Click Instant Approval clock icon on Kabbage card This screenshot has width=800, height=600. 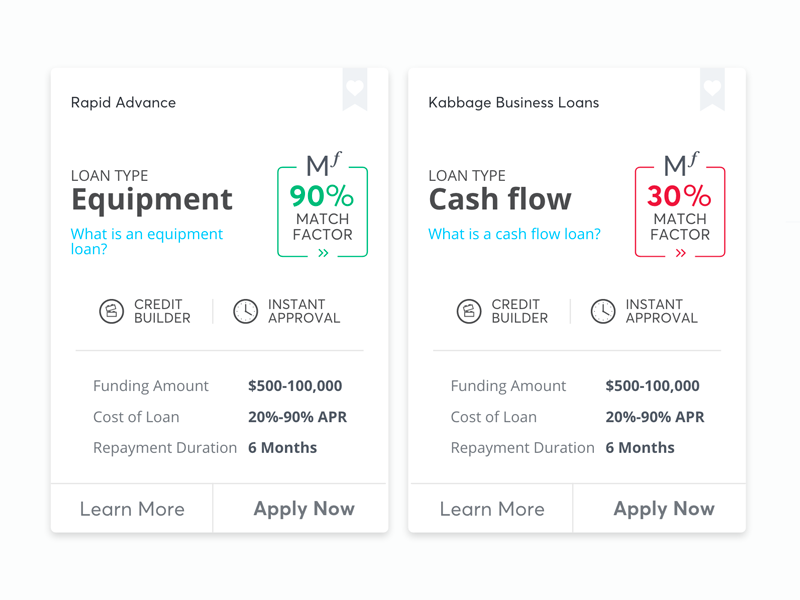pyautogui.click(x=603, y=311)
